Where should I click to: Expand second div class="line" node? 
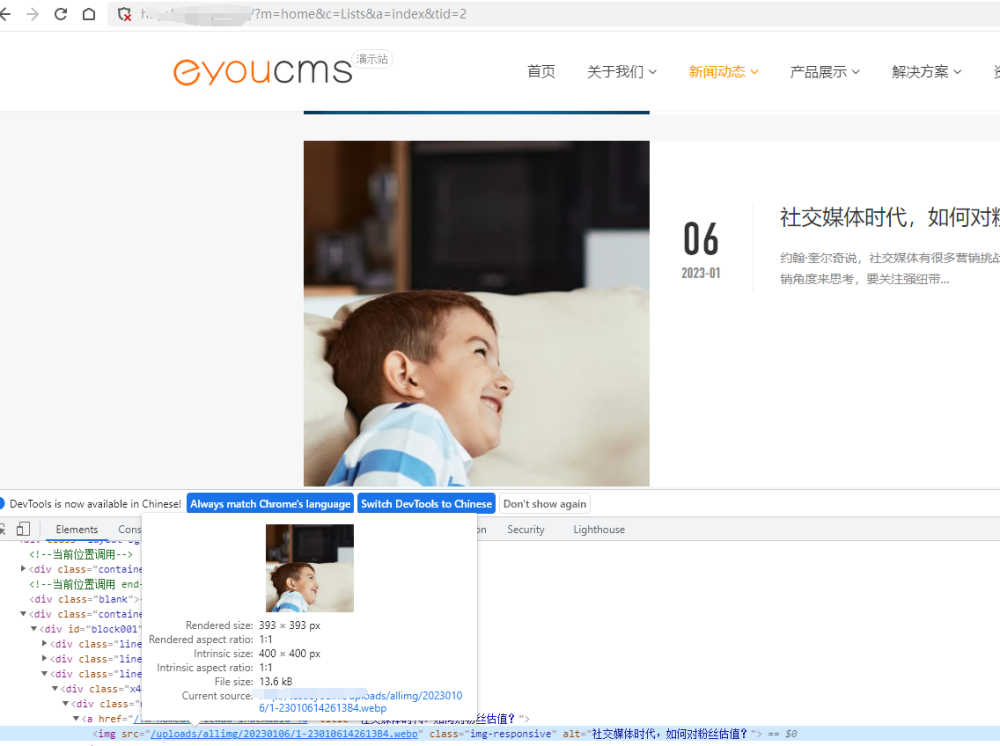[45, 658]
